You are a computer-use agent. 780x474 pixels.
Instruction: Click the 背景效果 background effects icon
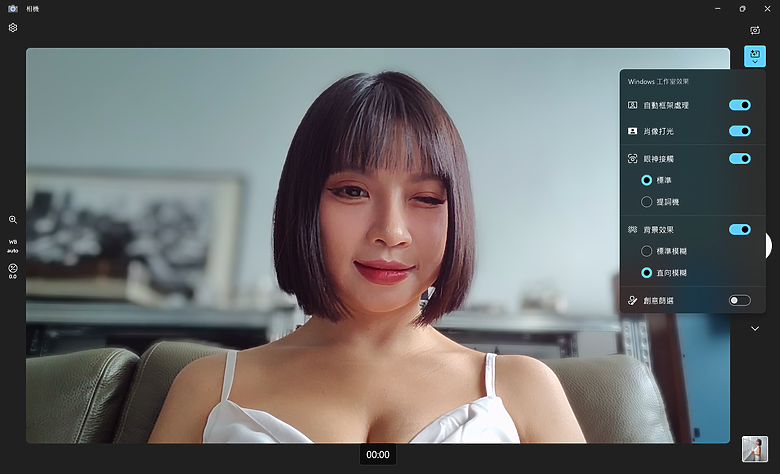632,229
